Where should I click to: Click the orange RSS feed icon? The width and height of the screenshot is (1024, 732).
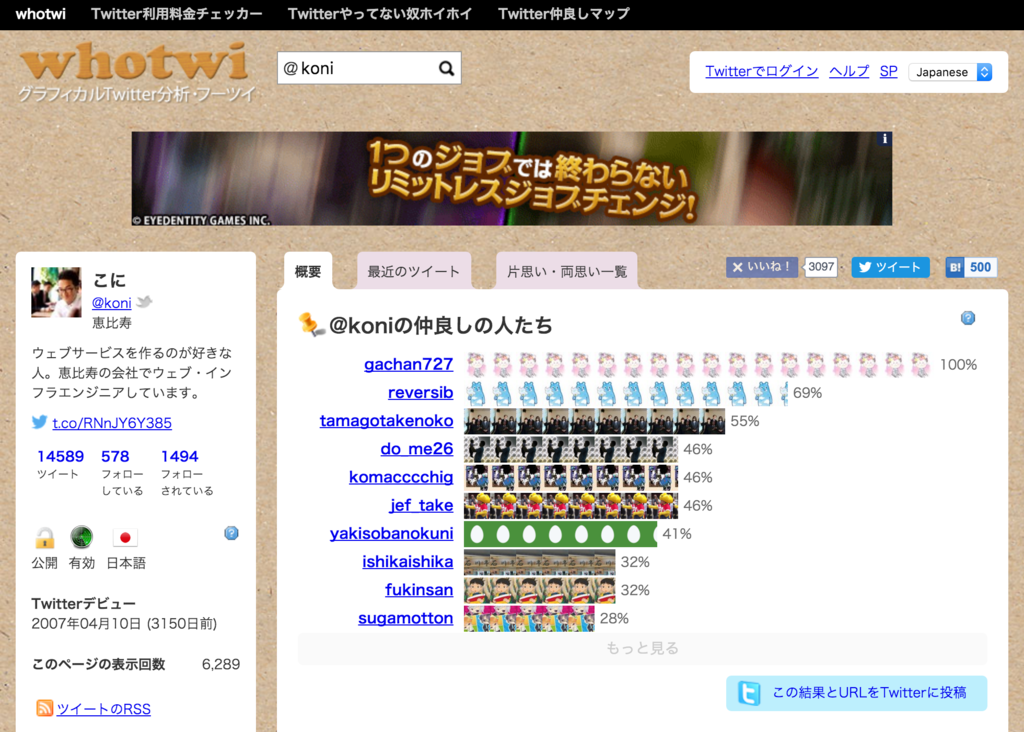tap(44, 708)
